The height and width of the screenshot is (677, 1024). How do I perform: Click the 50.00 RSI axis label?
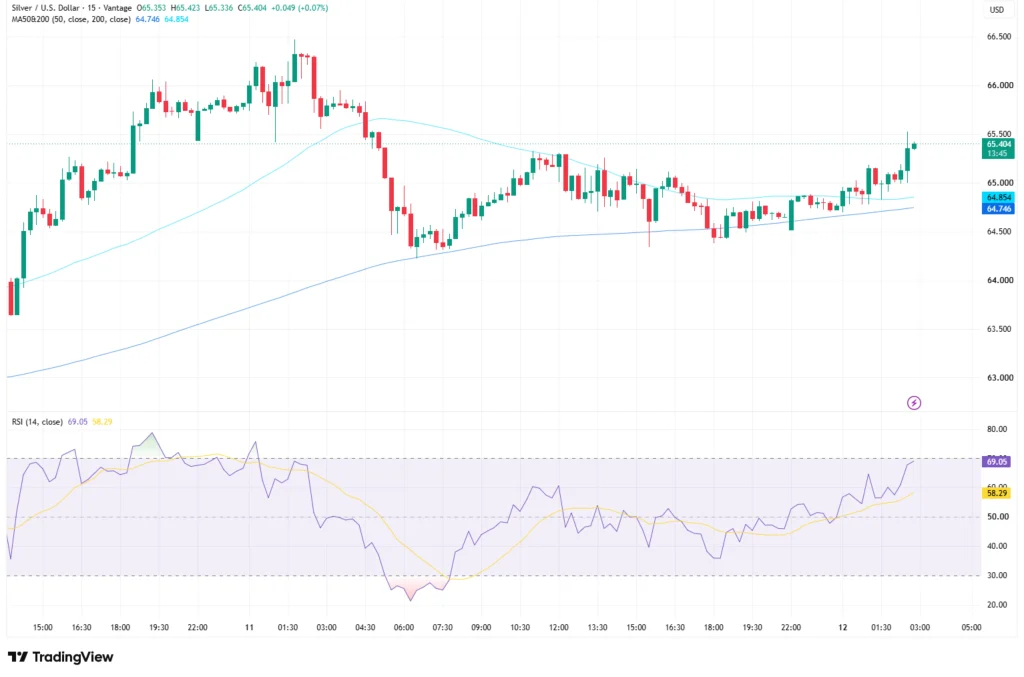click(997, 517)
